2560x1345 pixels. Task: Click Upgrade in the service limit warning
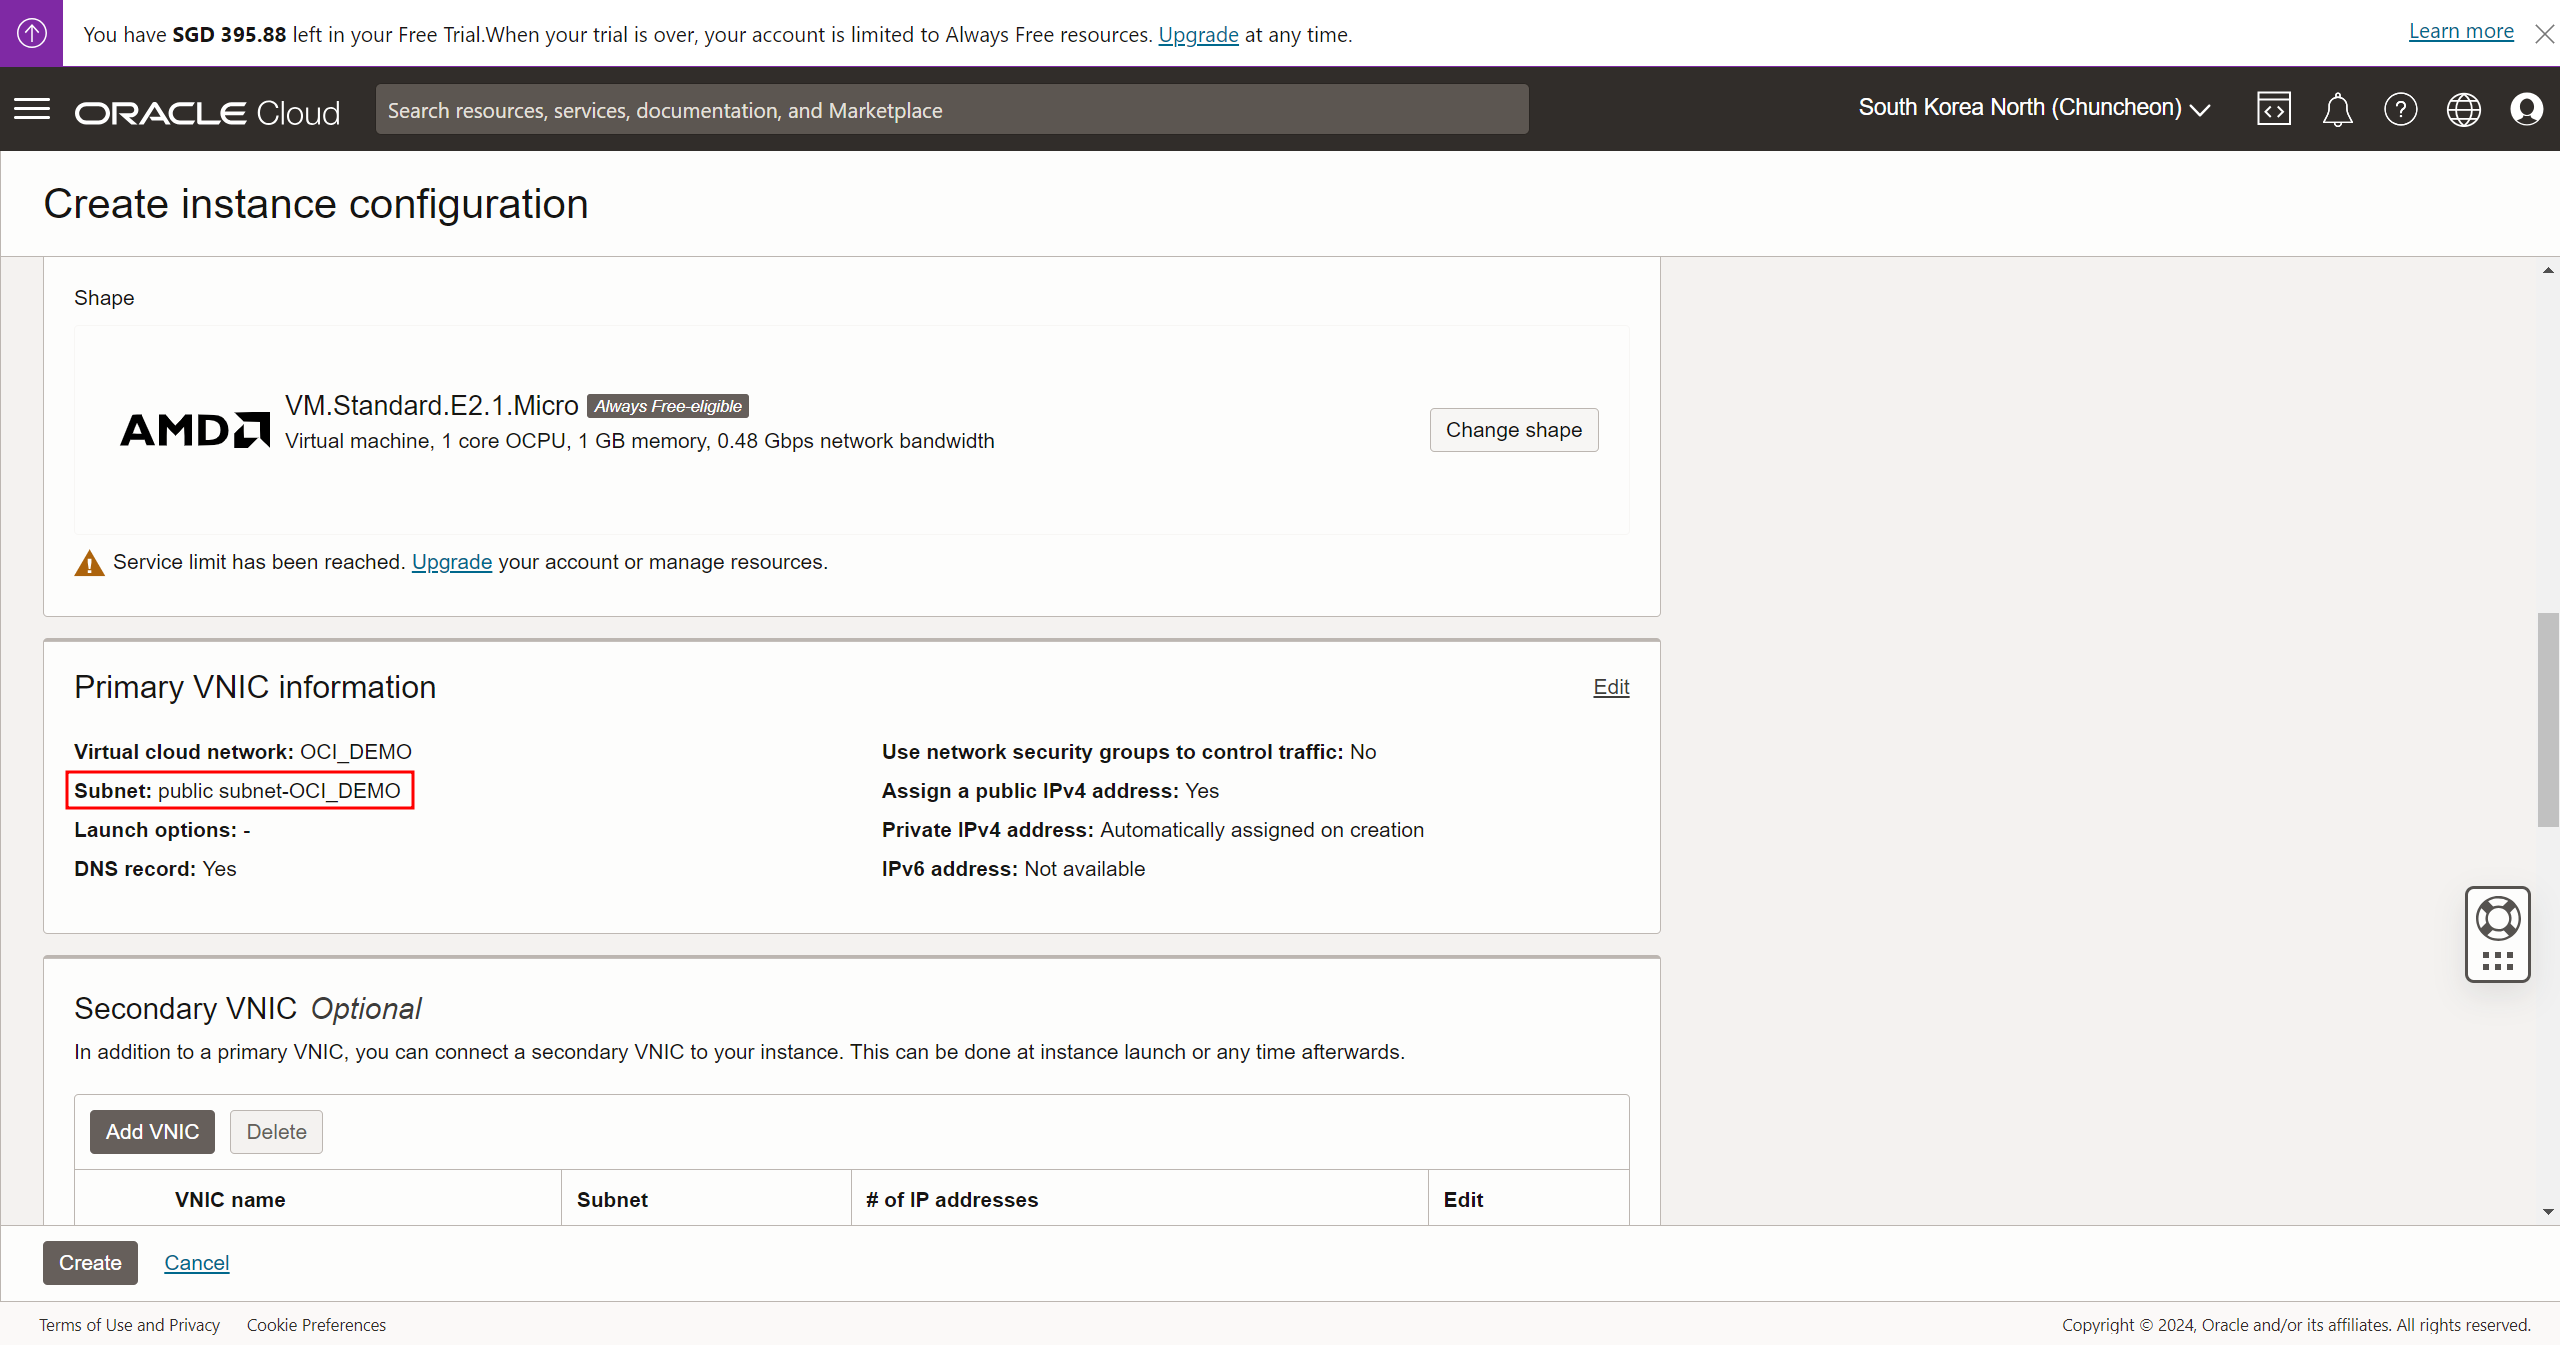click(451, 562)
